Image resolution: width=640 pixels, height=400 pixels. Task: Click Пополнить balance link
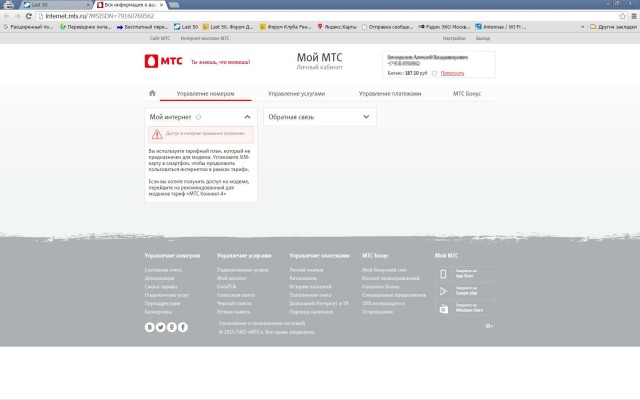point(452,73)
